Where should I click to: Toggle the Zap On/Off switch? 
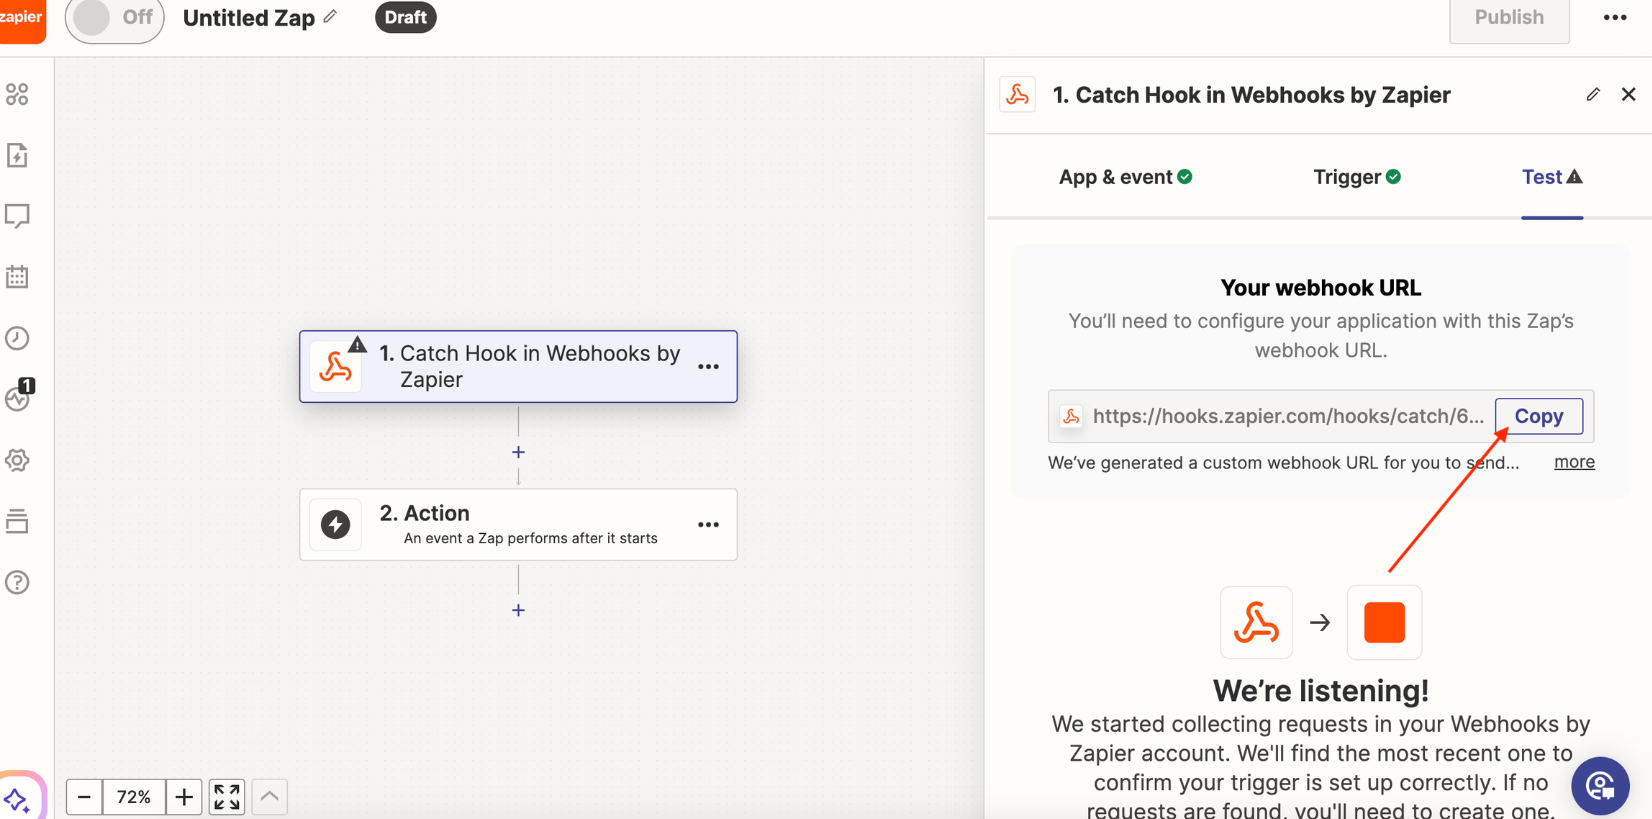point(114,18)
